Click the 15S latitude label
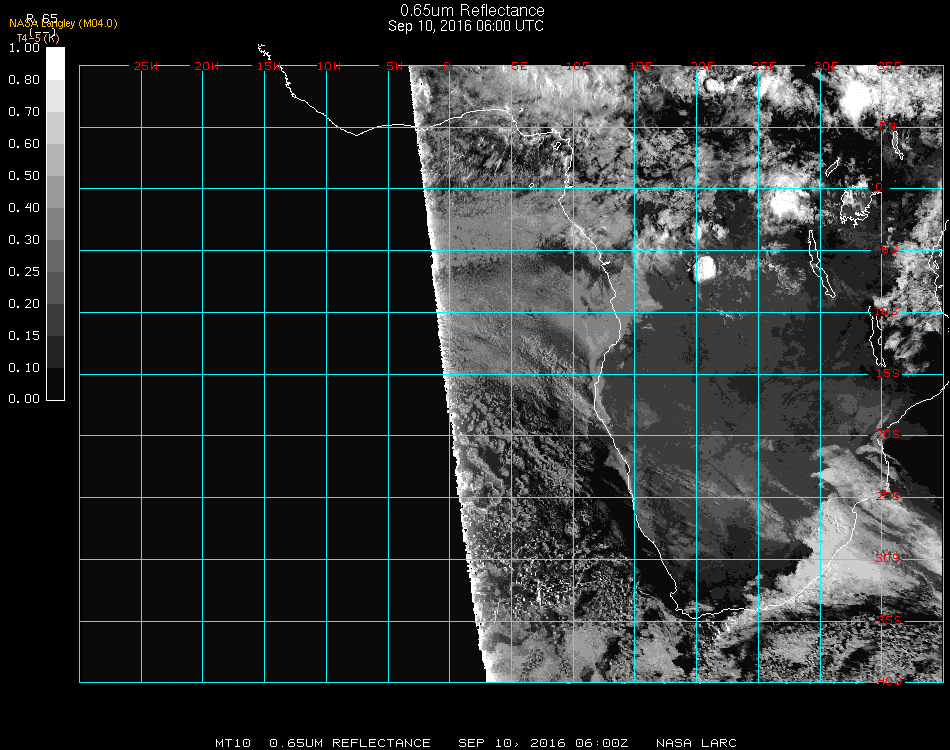The height and width of the screenshot is (750, 950). pyautogui.click(x=889, y=373)
